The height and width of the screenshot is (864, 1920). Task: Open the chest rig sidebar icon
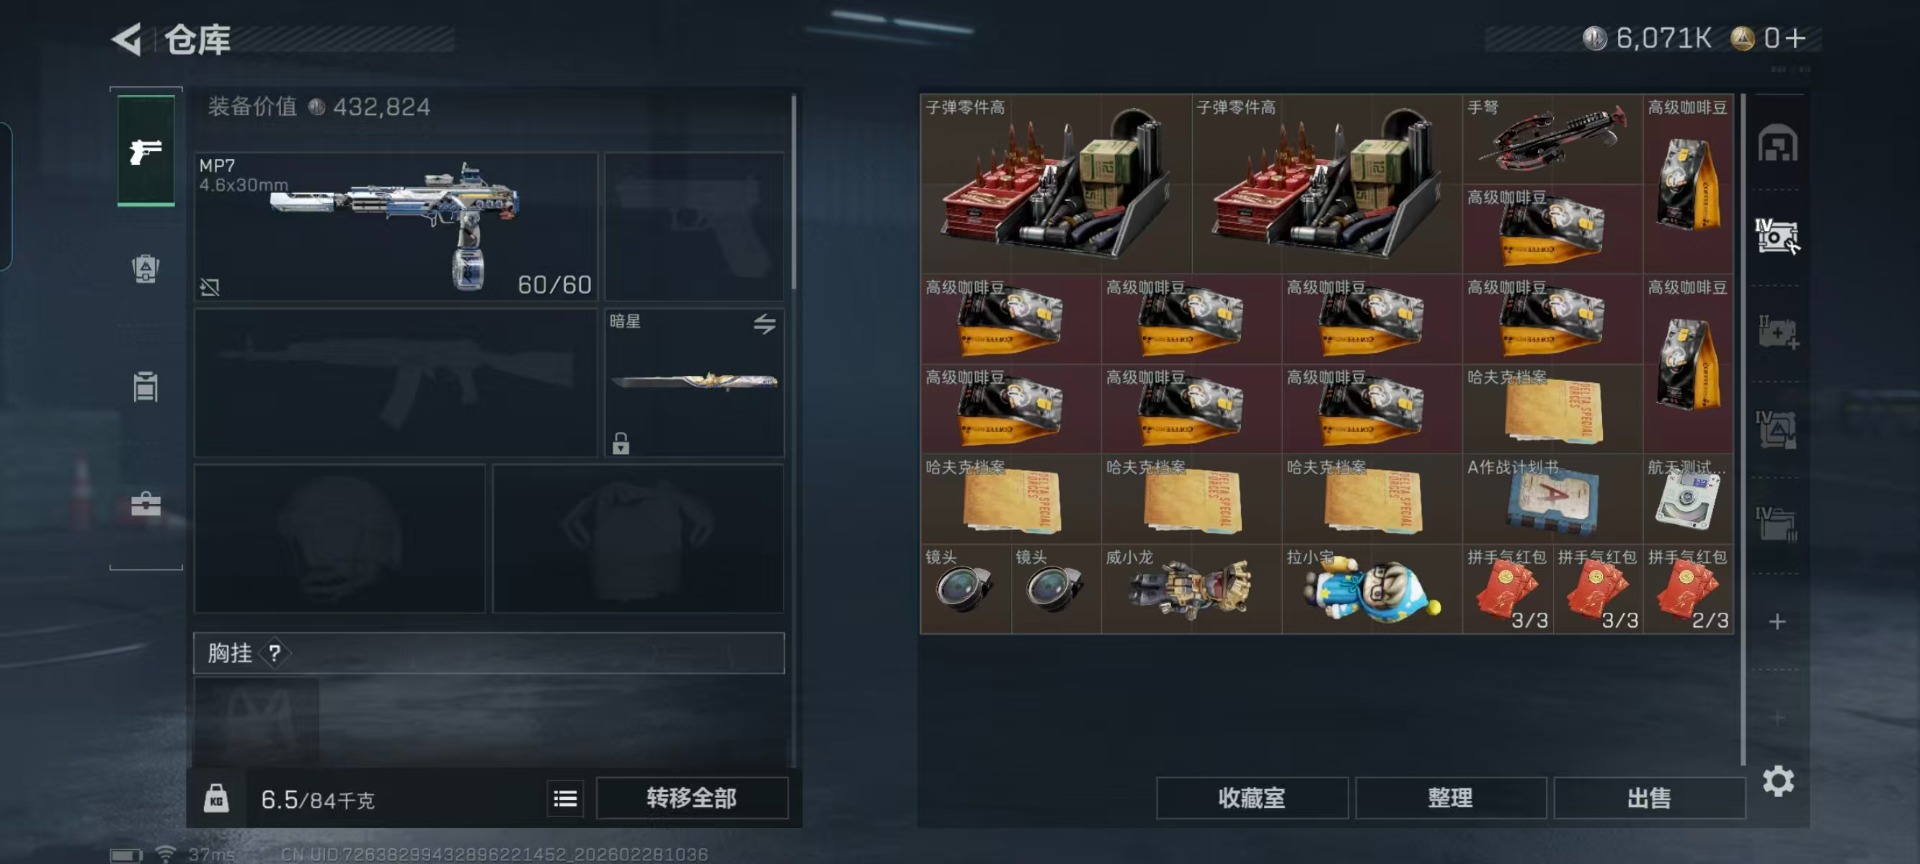[146, 386]
